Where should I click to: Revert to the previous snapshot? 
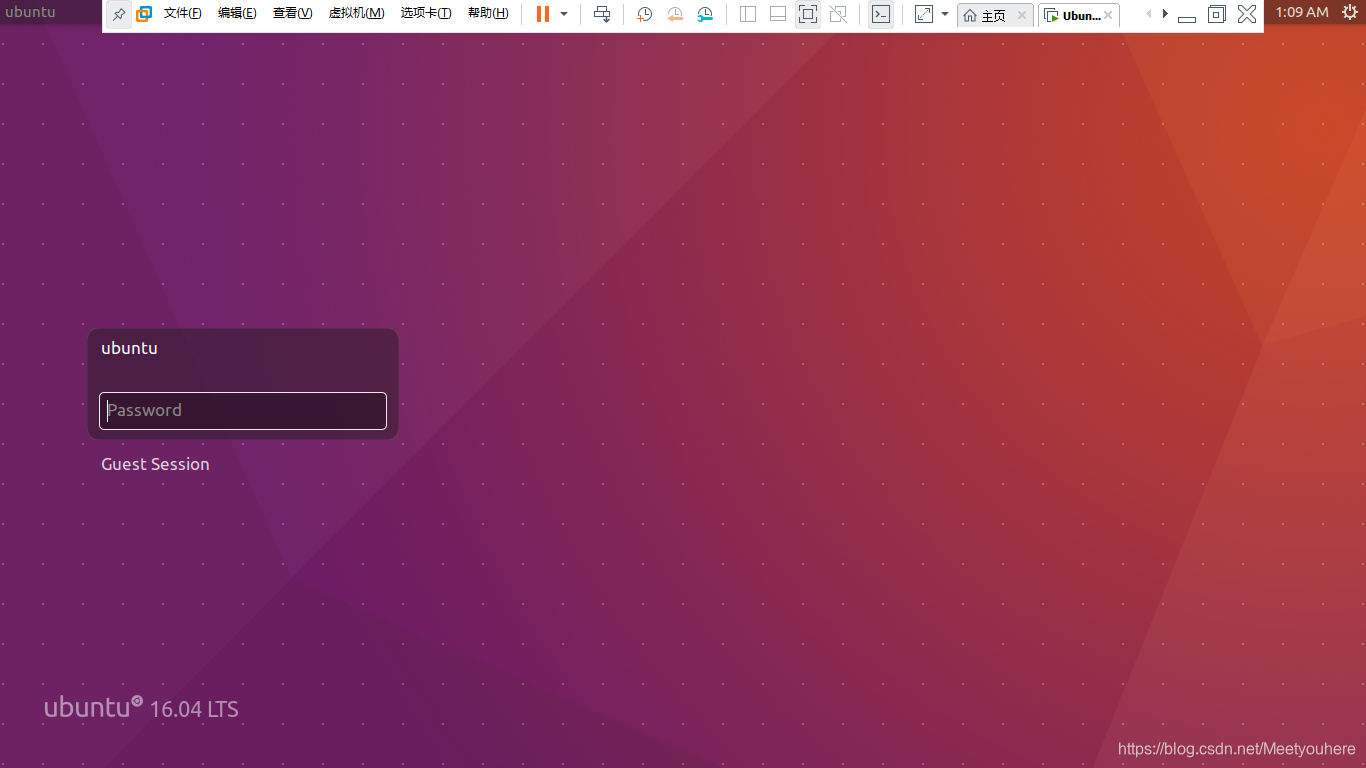(675, 14)
